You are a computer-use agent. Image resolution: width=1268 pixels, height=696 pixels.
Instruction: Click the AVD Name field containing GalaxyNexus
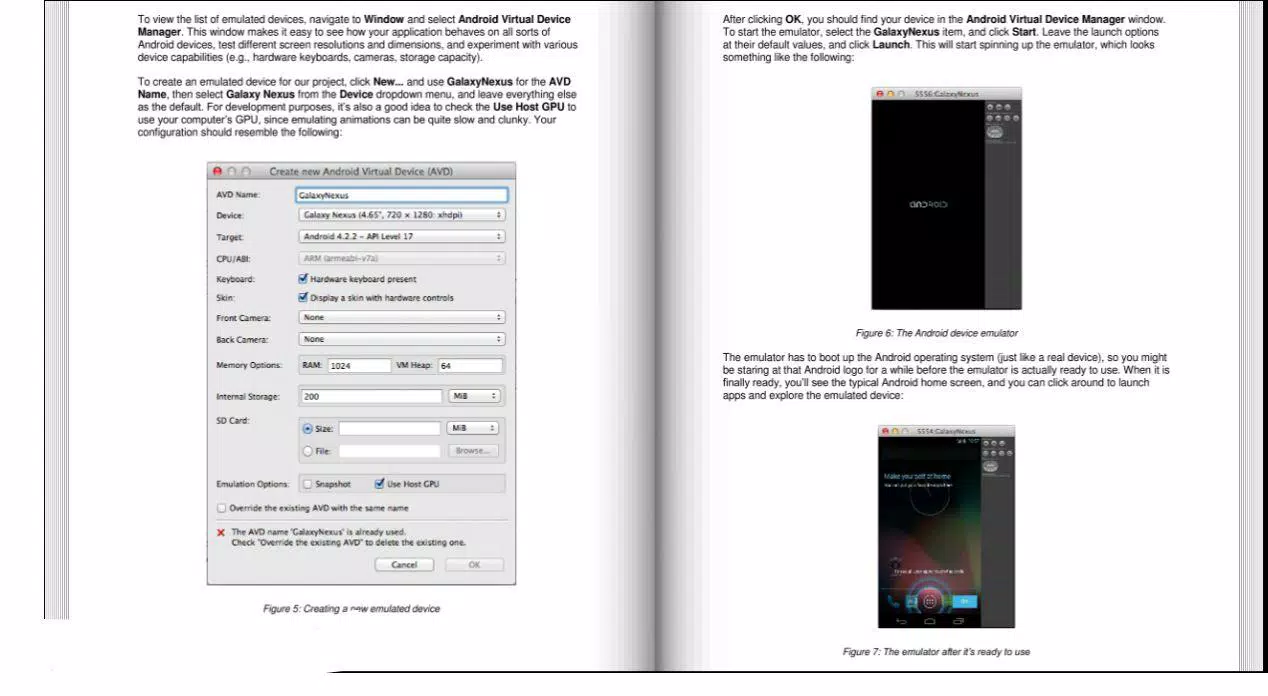pos(401,195)
